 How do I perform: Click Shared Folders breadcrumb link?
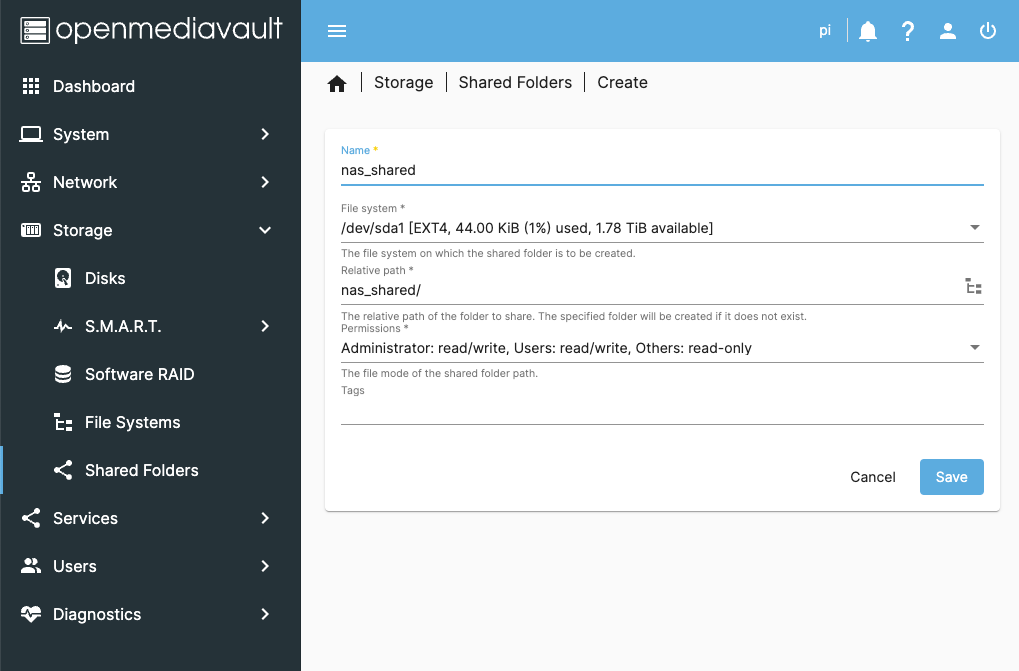point(515,82)
